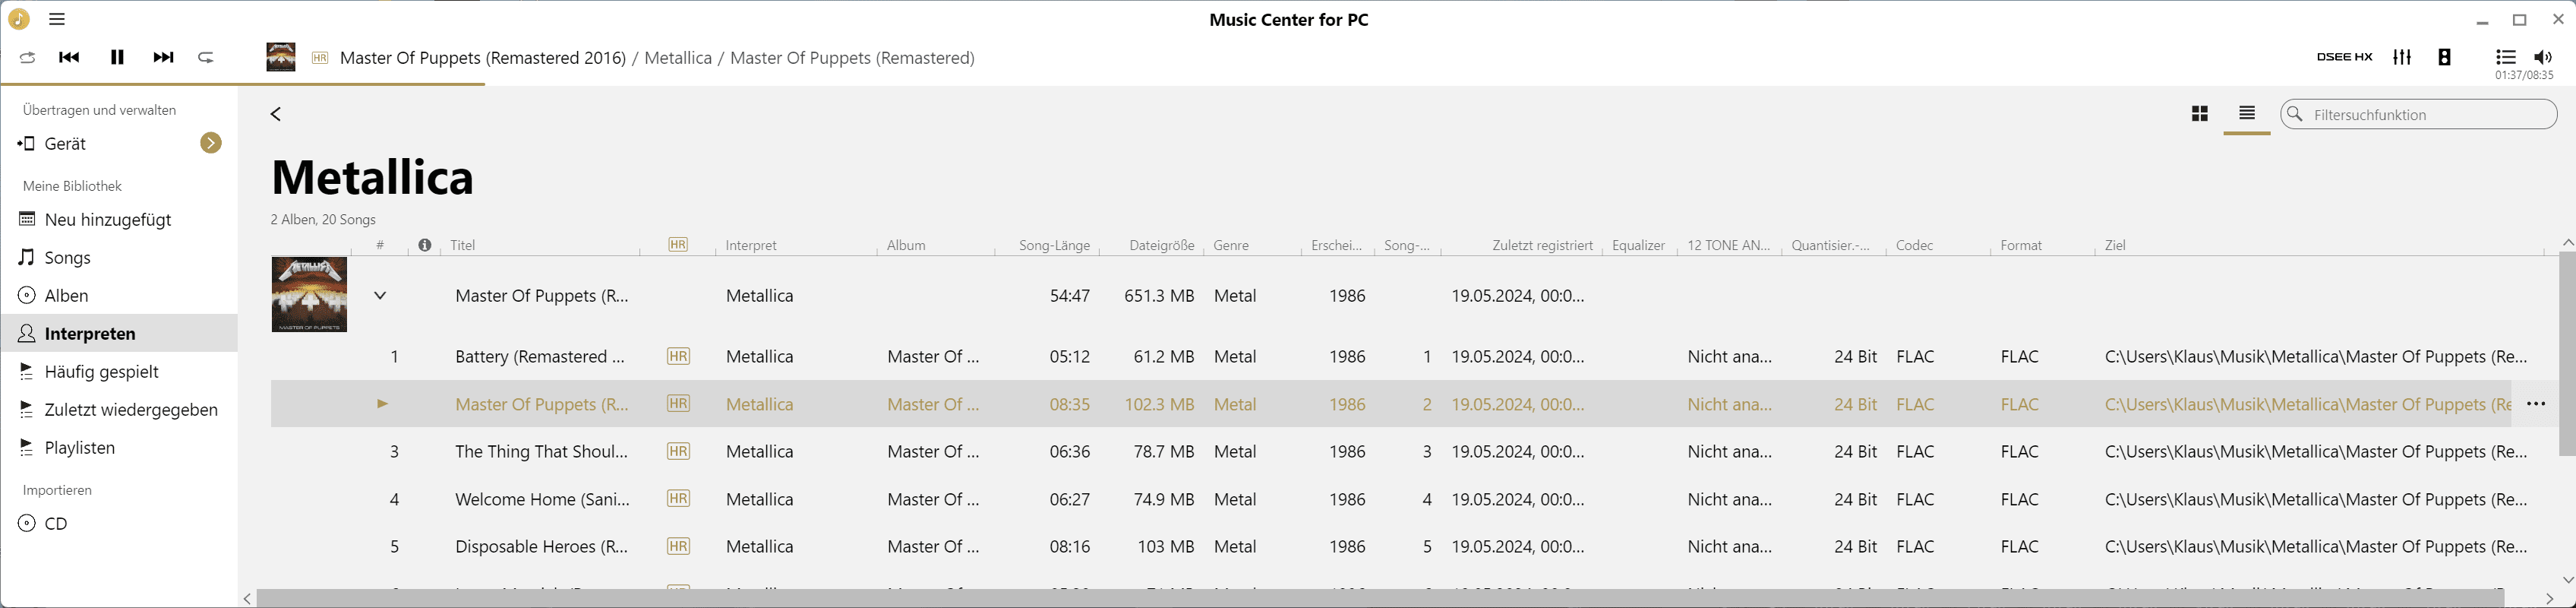The height and width of the screenshot is (608, 2576).
Task: Click the volume speaker icon
Action: tap(2543, 57)
